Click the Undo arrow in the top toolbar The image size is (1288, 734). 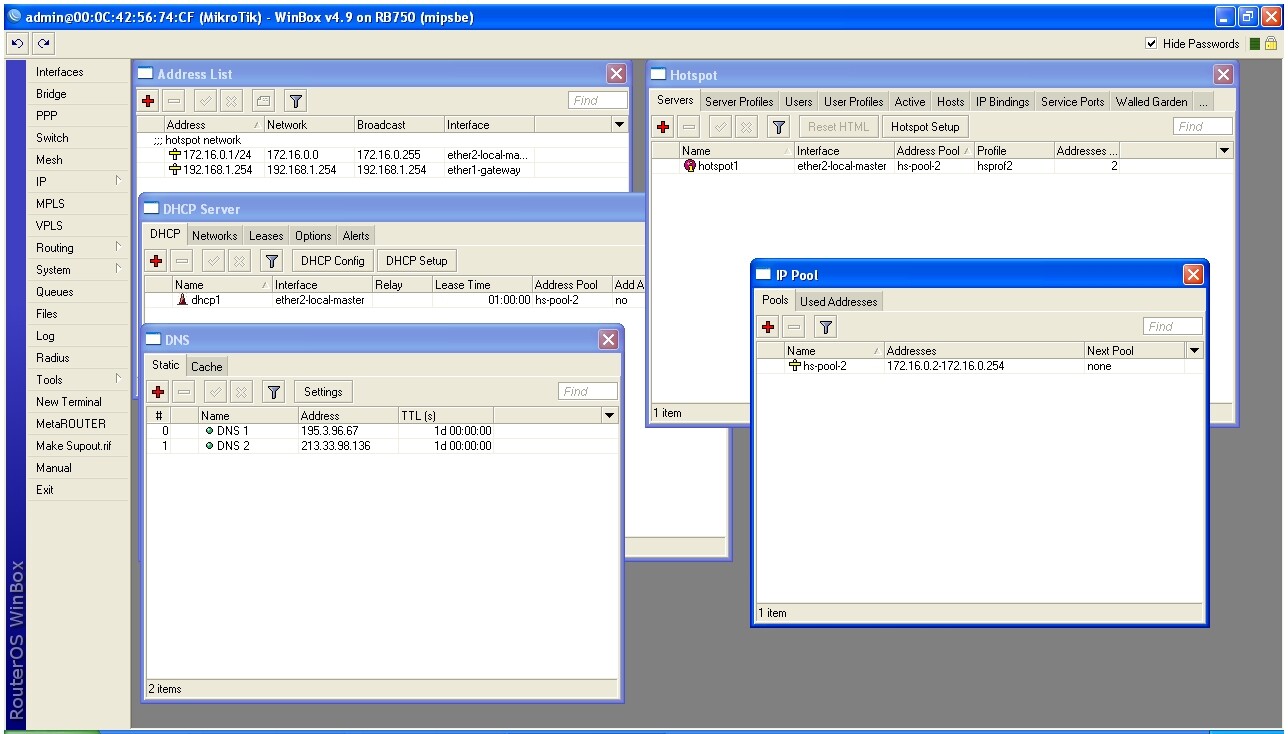17,43
